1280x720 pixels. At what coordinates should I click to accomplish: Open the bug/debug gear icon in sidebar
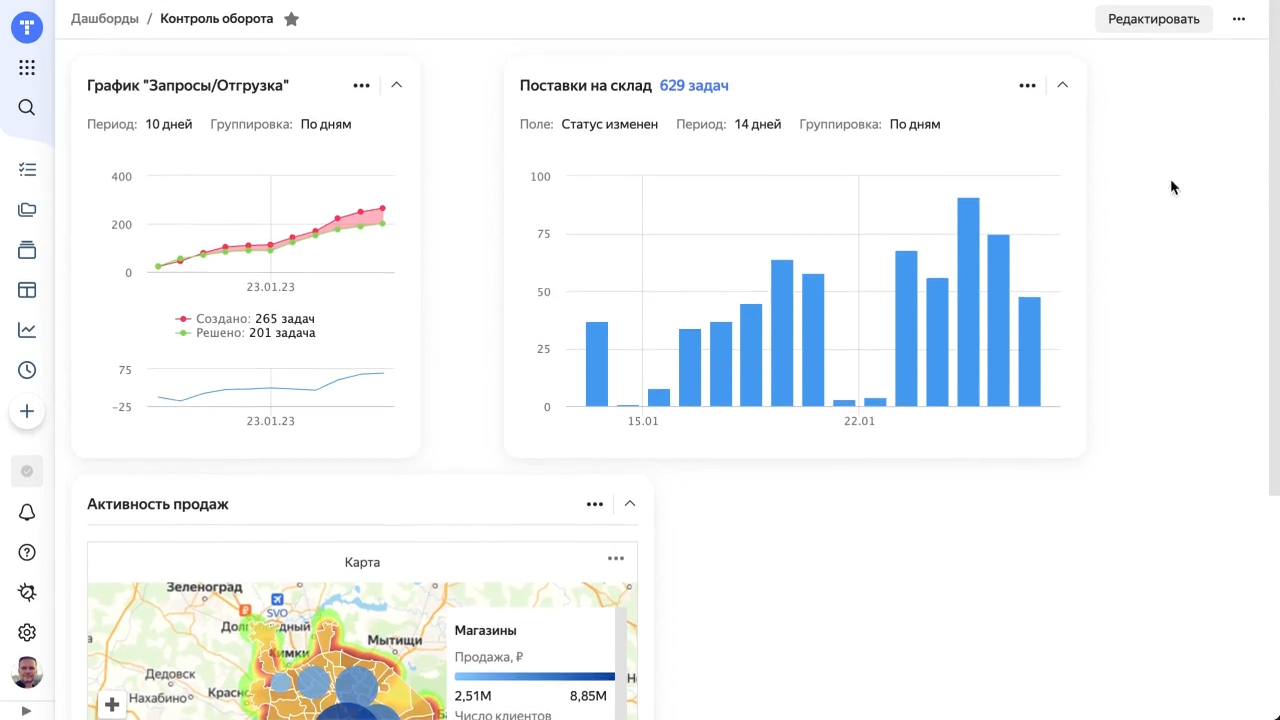coord(27,592)
